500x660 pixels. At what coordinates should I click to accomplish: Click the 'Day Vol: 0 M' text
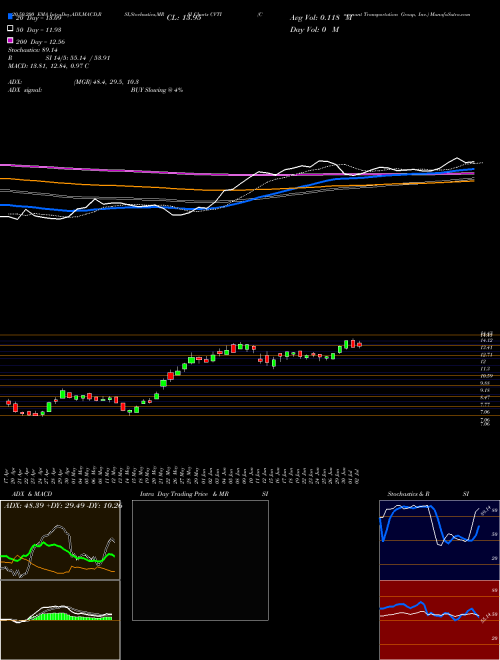[x=314, y=30]
